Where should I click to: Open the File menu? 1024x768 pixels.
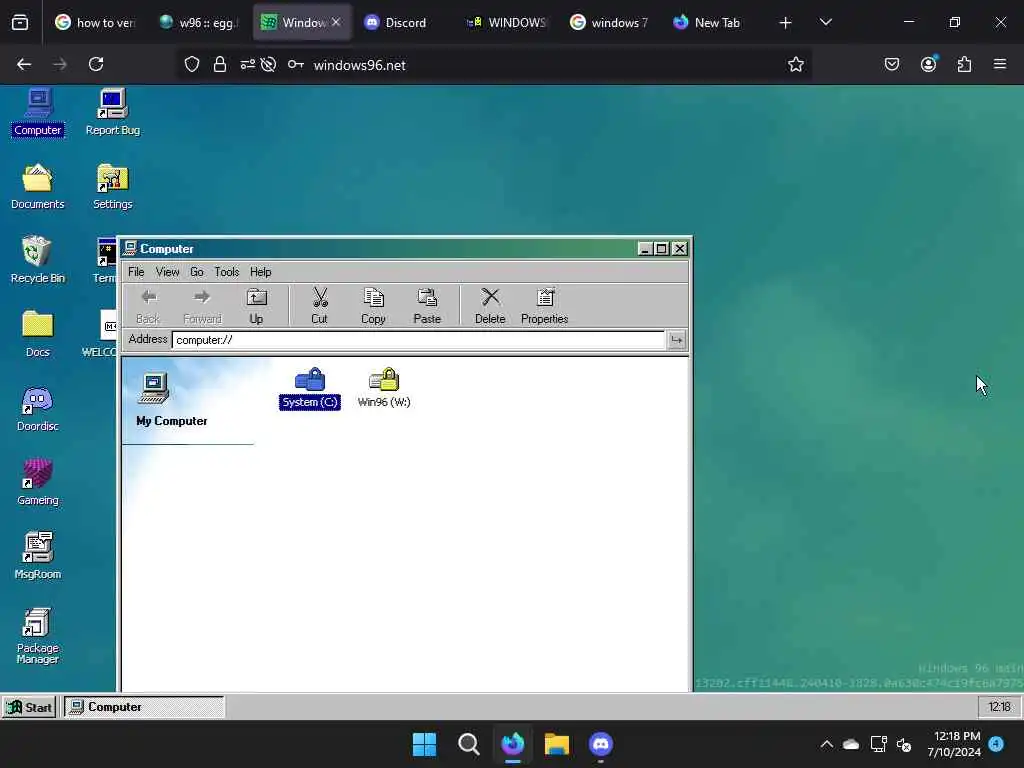click(x=136, y=272)
